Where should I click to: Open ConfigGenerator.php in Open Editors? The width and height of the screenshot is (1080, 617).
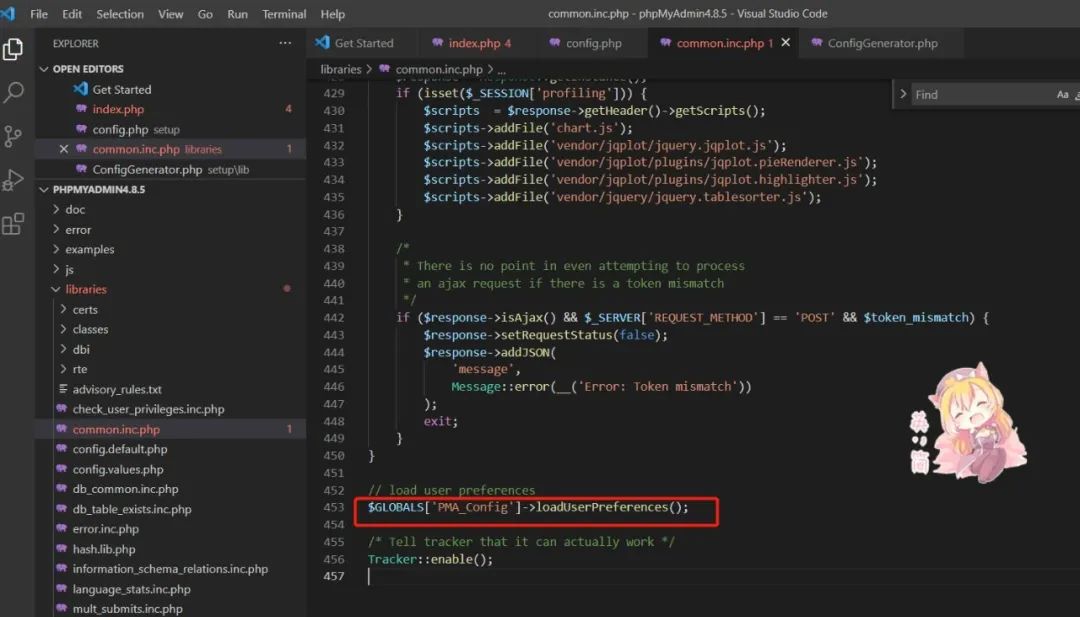[170, 169]
